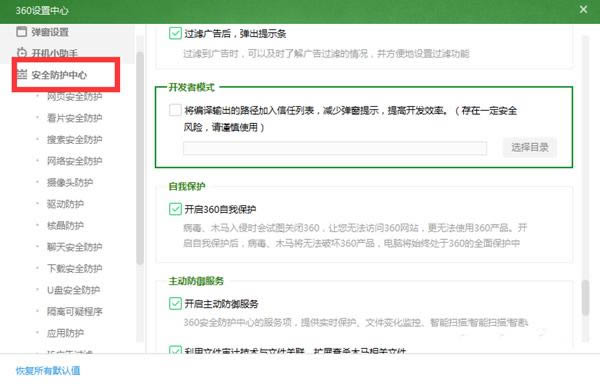Click 恢复所有默认值 link
This screenshot has width=600, height=384.
48,370
